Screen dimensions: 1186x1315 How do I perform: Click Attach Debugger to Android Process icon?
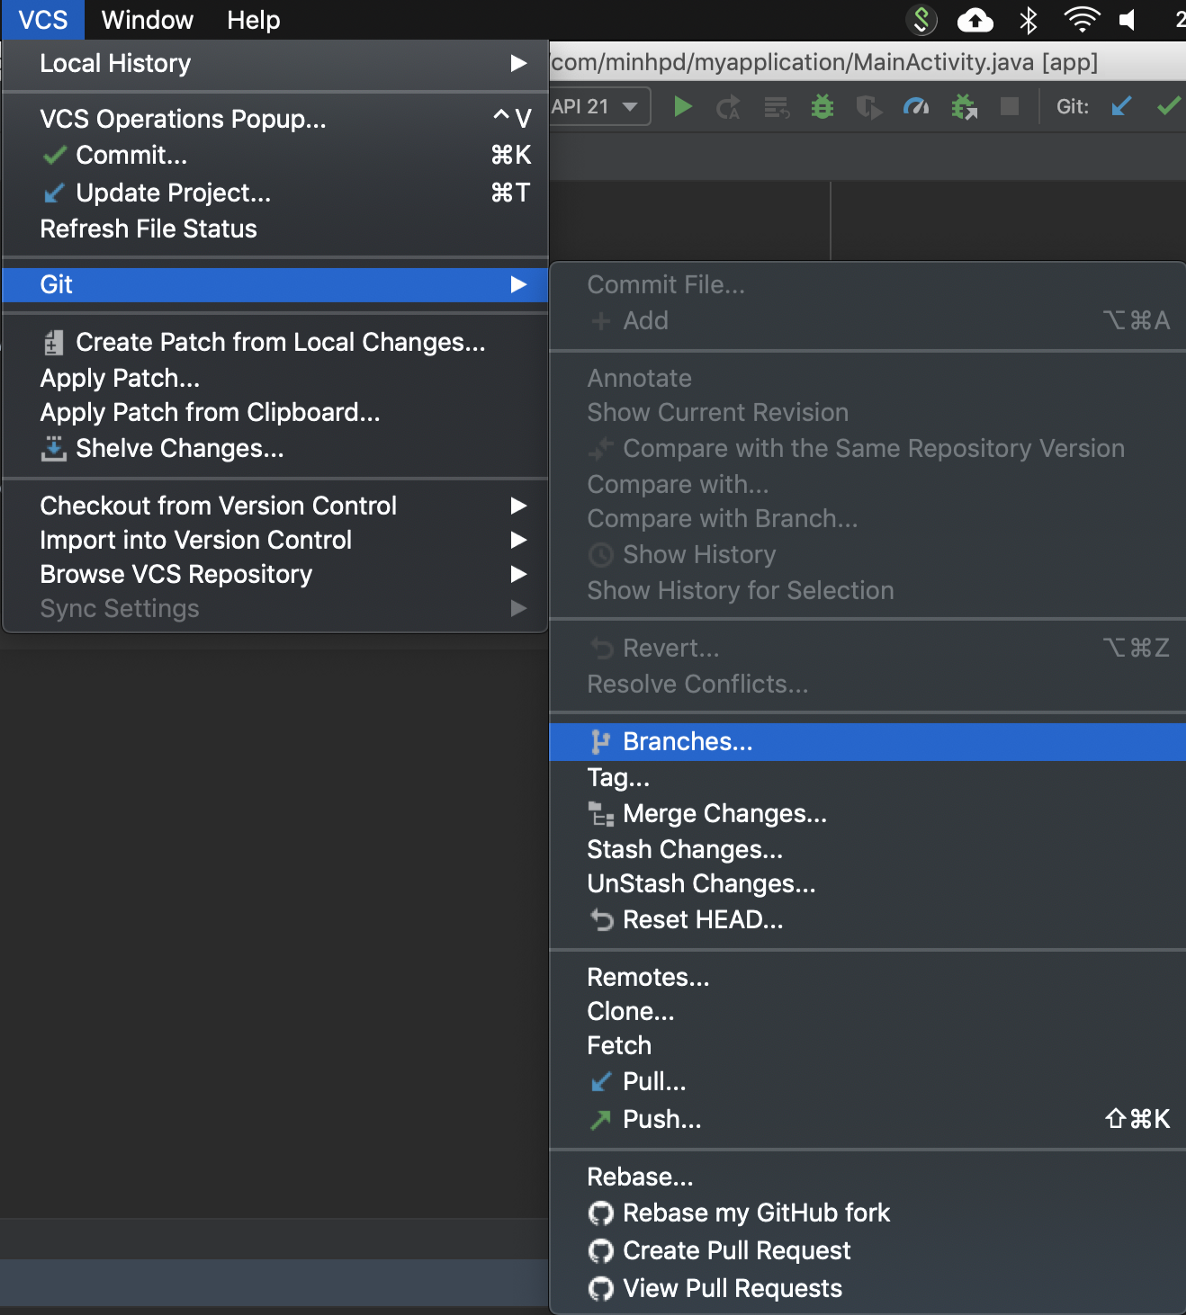(x=964, y=107)
